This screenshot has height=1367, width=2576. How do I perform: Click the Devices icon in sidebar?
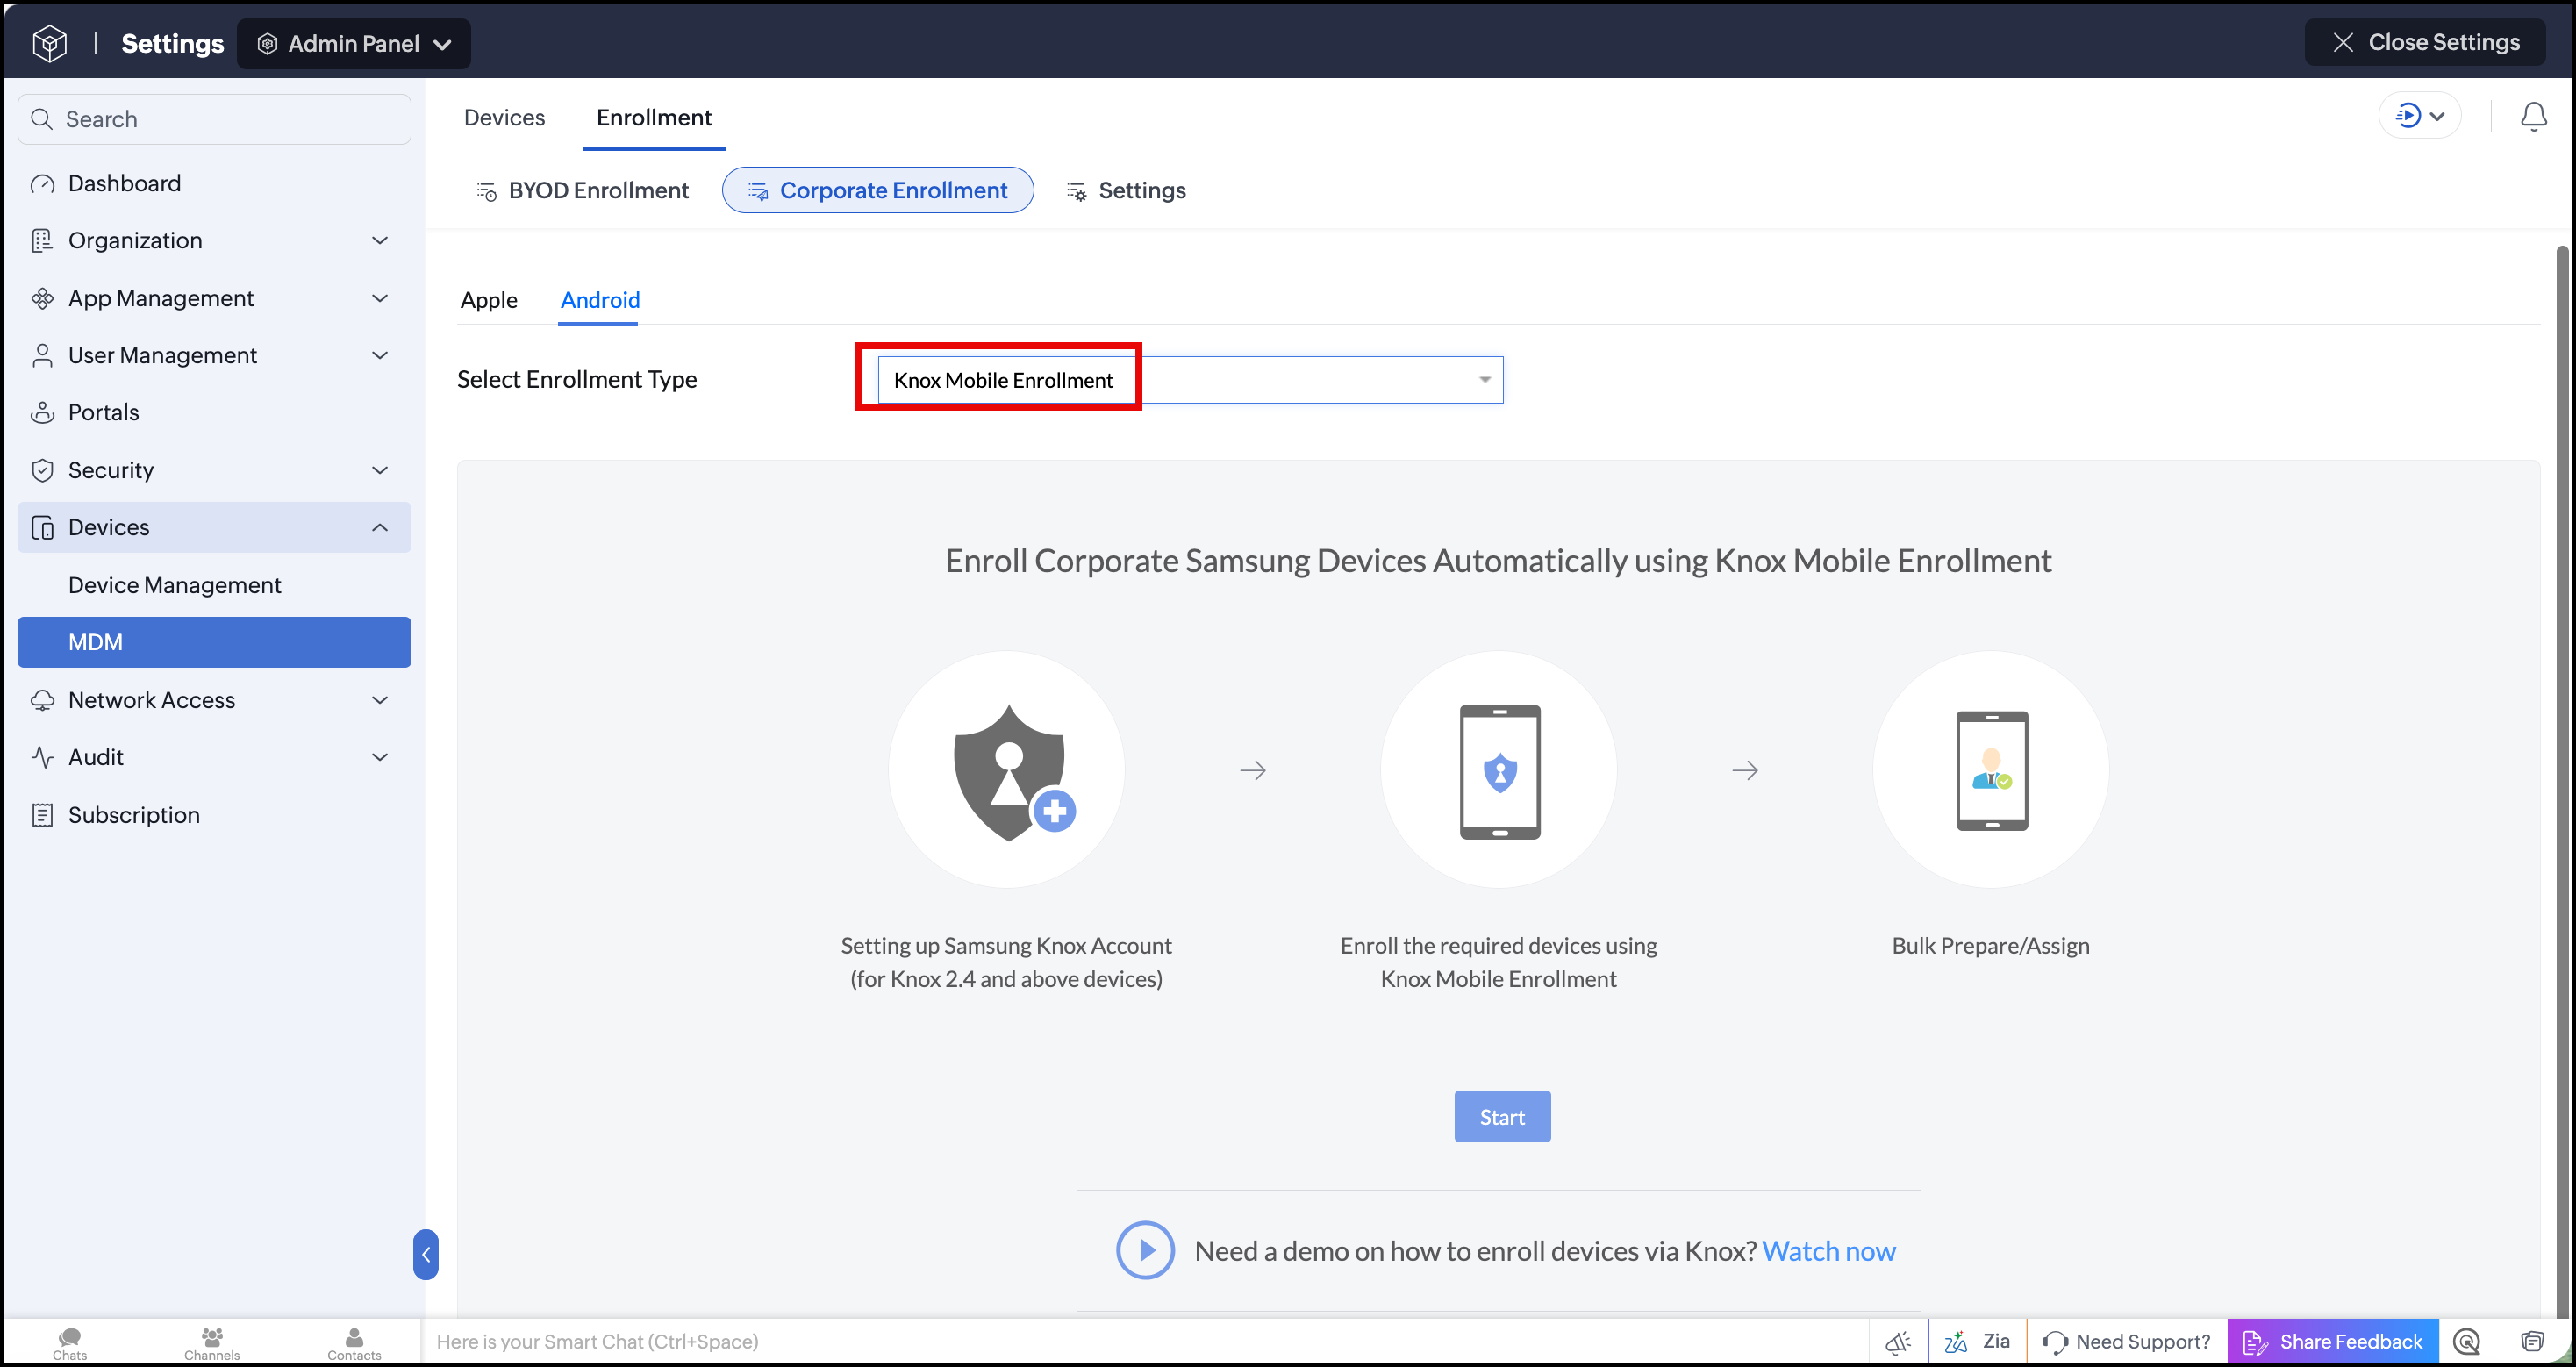tap(42, 528)
